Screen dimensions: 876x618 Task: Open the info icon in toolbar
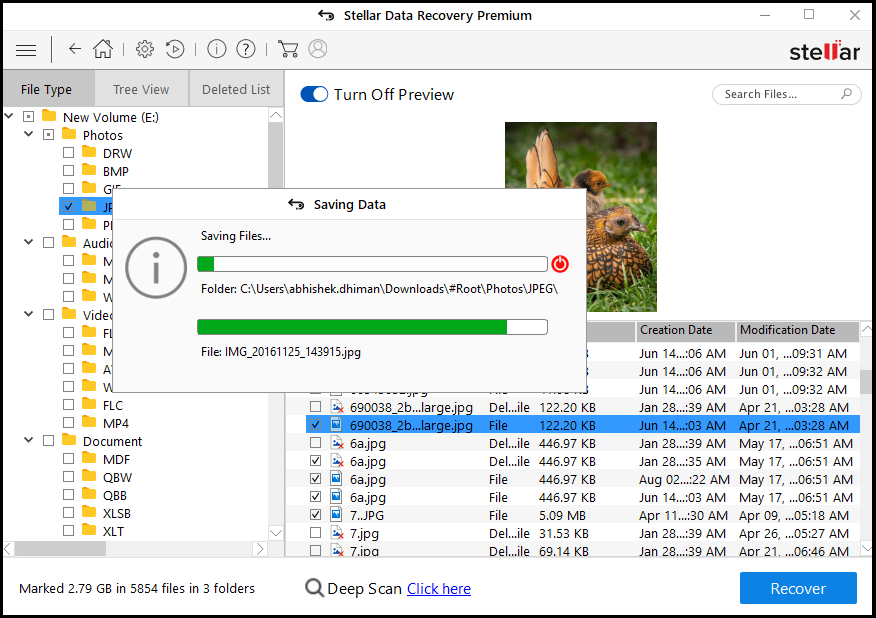(217, 49)
